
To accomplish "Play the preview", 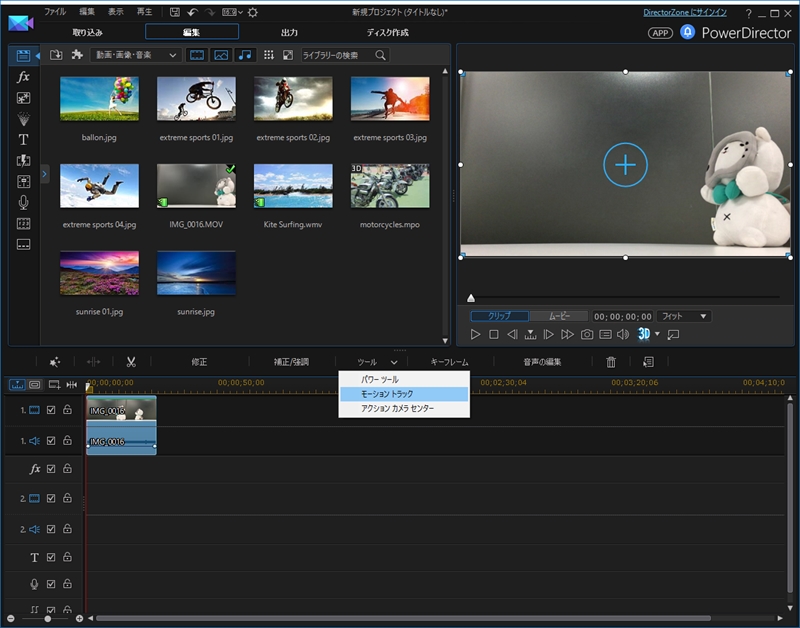I will click(475, 335).
